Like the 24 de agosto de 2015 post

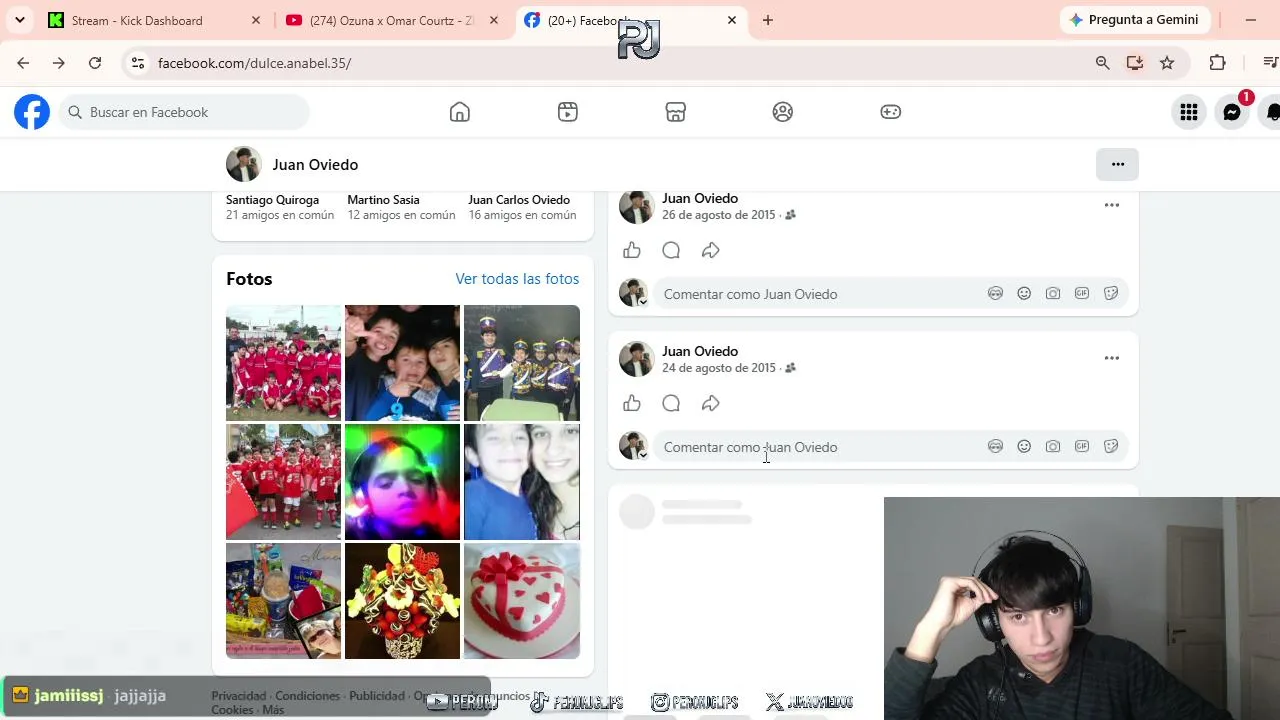pos(632,403)
